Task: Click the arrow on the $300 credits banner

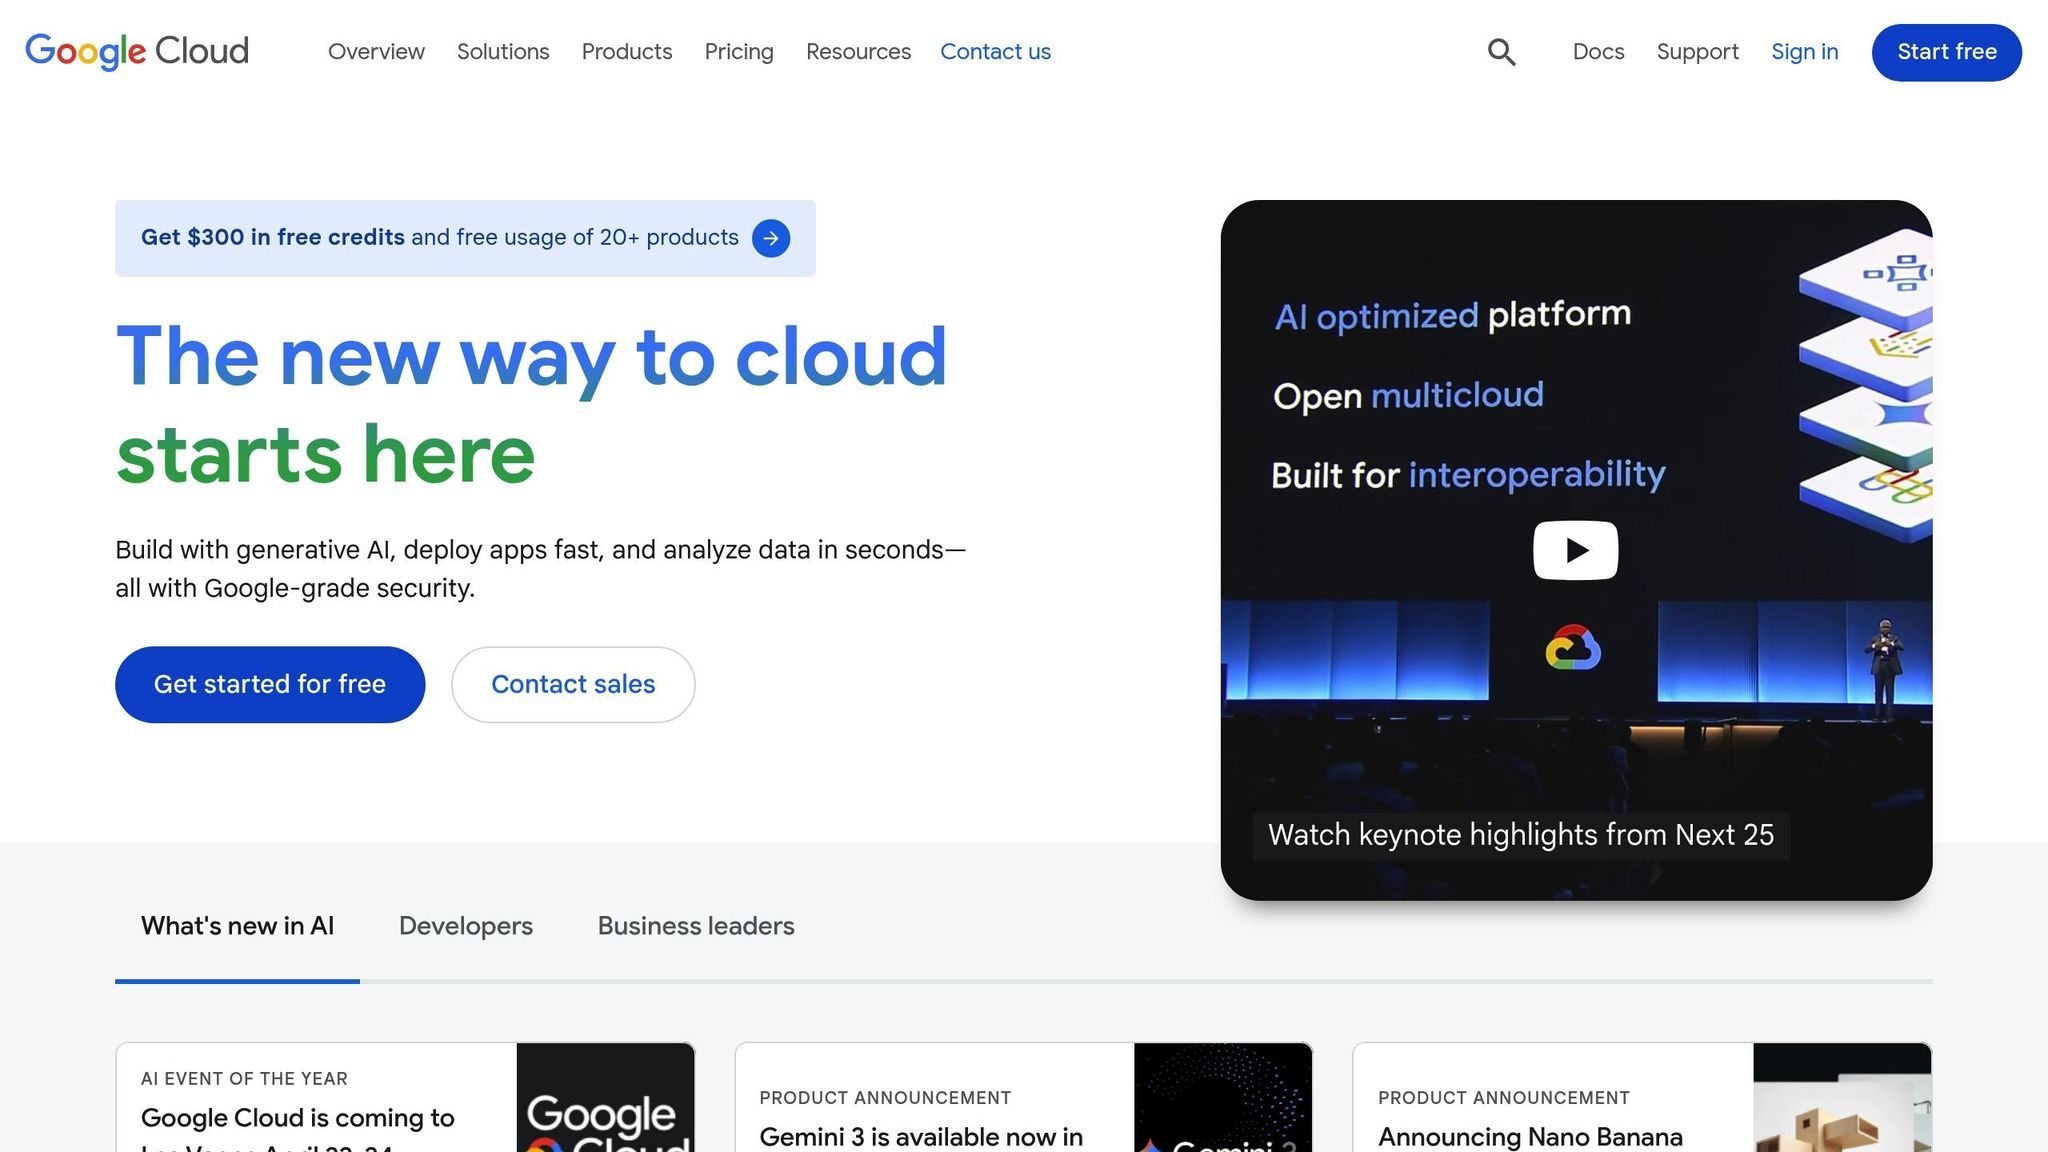Action: 770,238
